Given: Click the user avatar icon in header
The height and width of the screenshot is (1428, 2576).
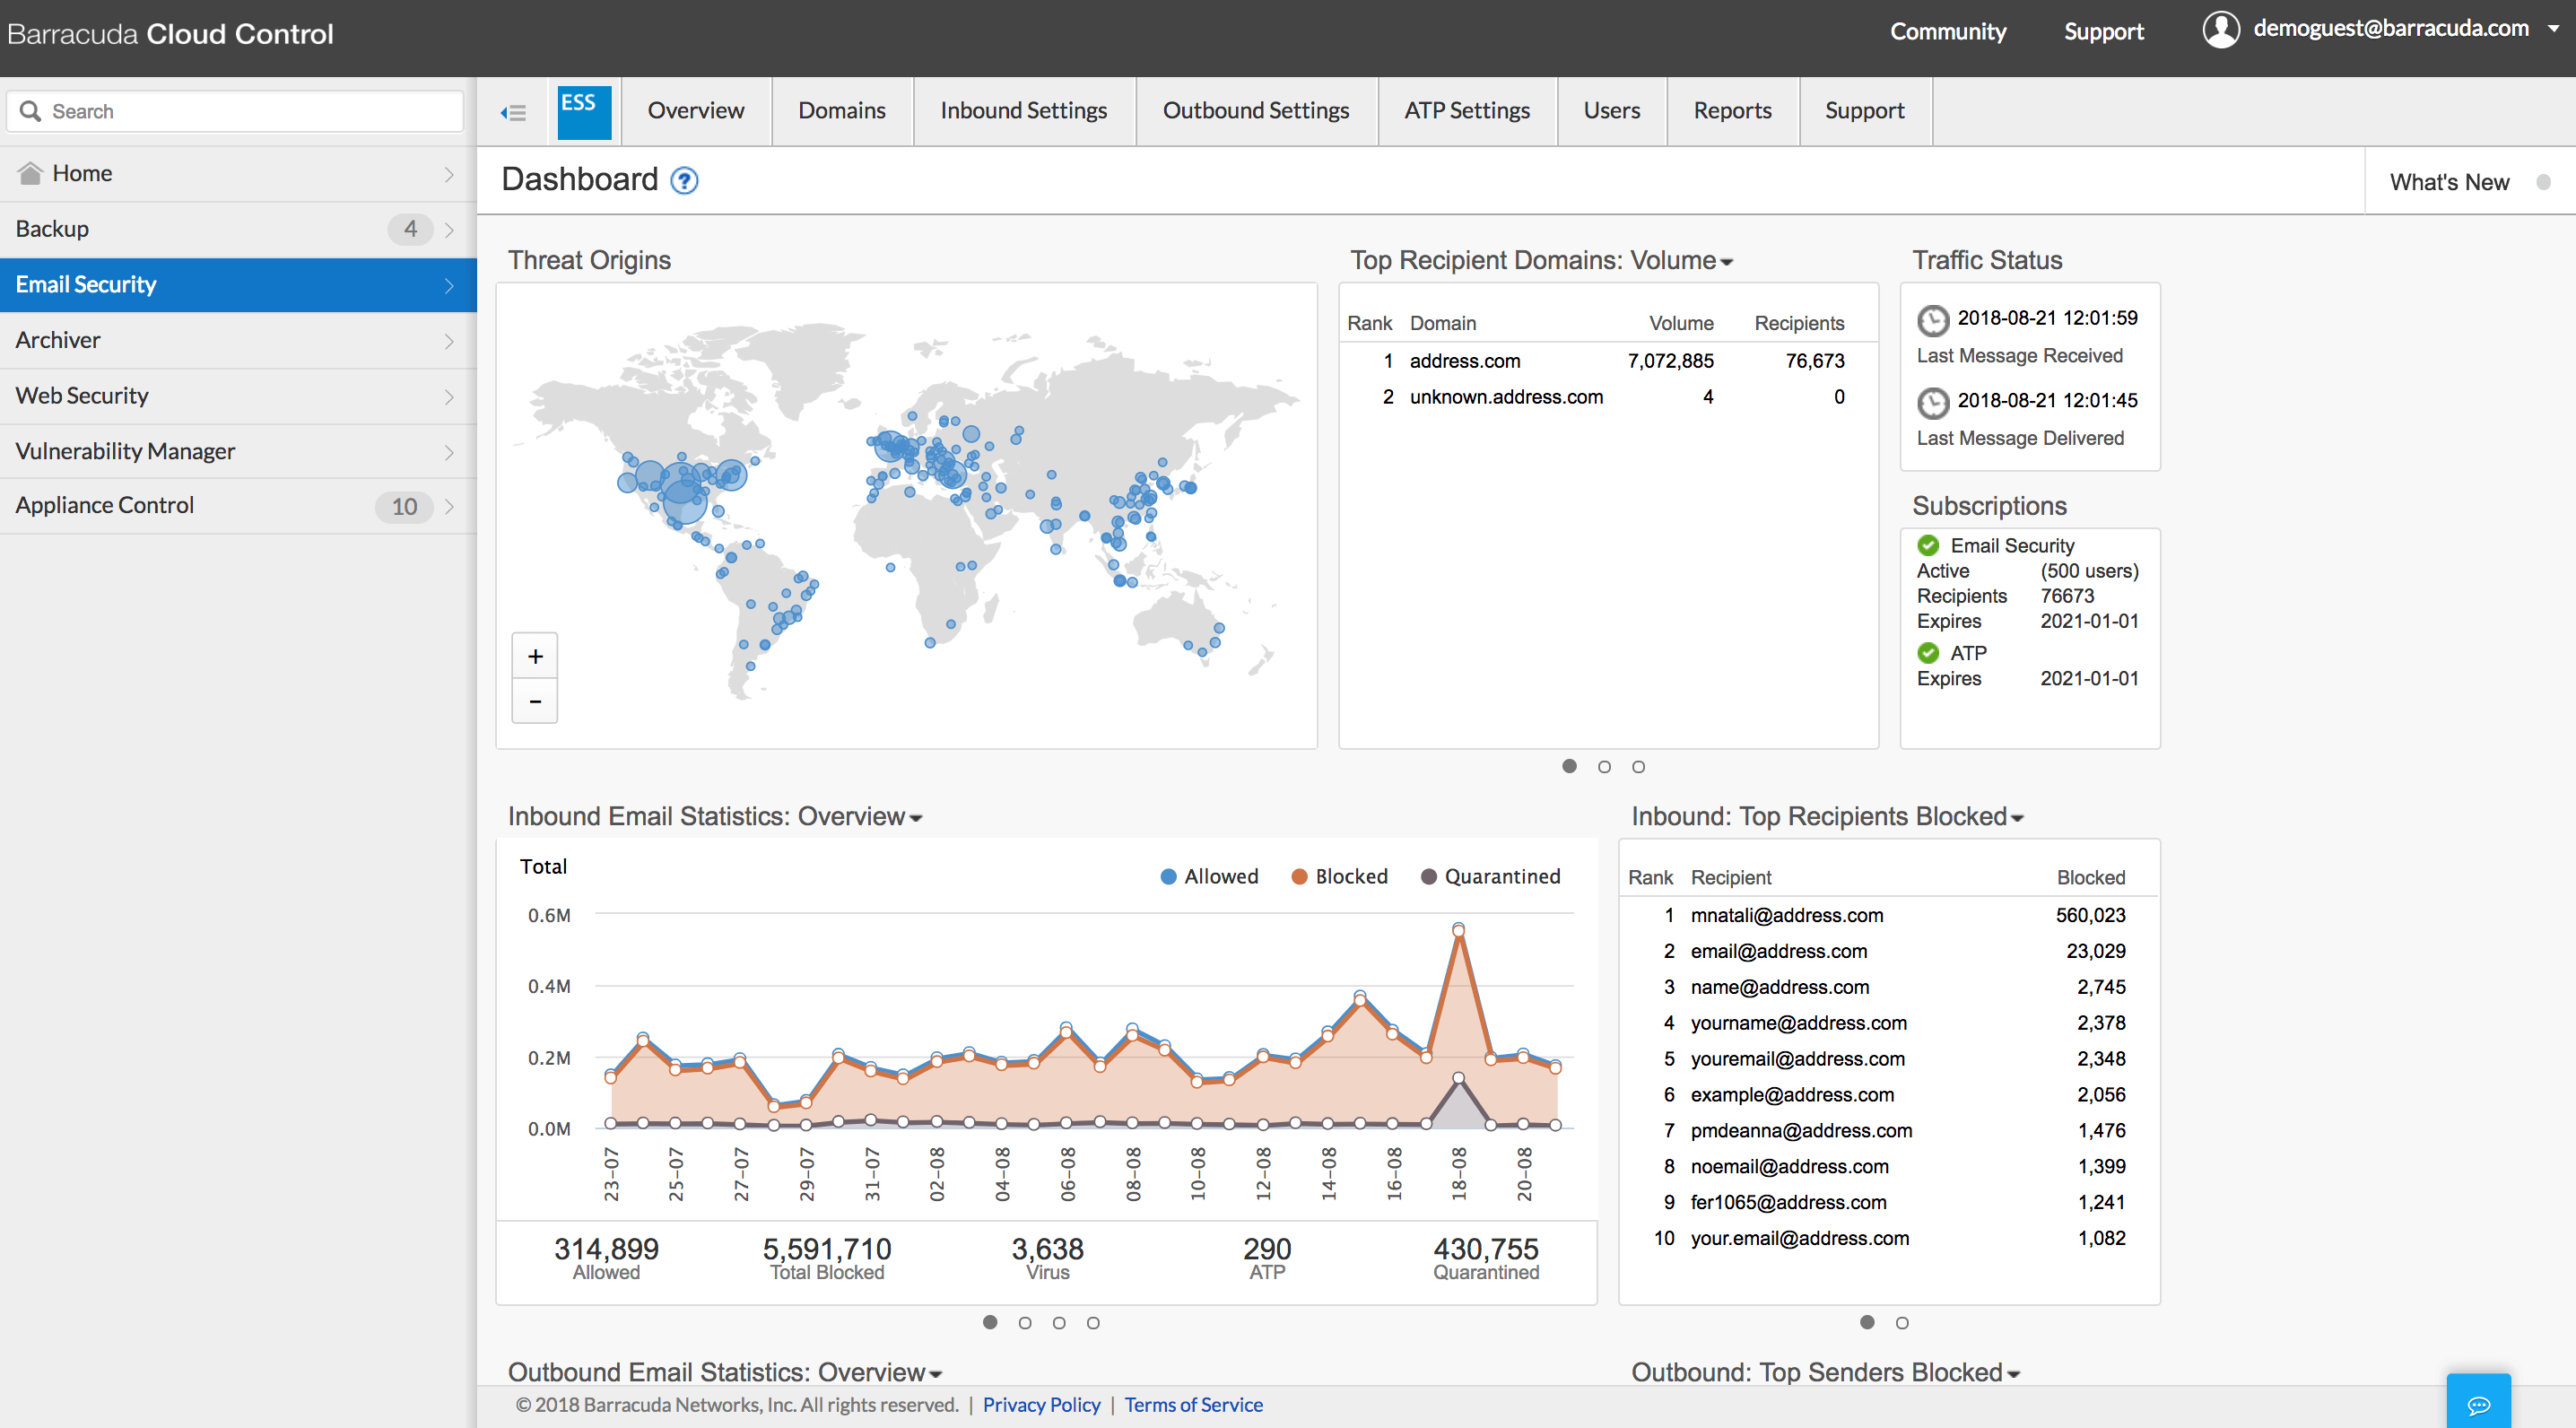Looking at the screenshot, I should point(2220,30).
